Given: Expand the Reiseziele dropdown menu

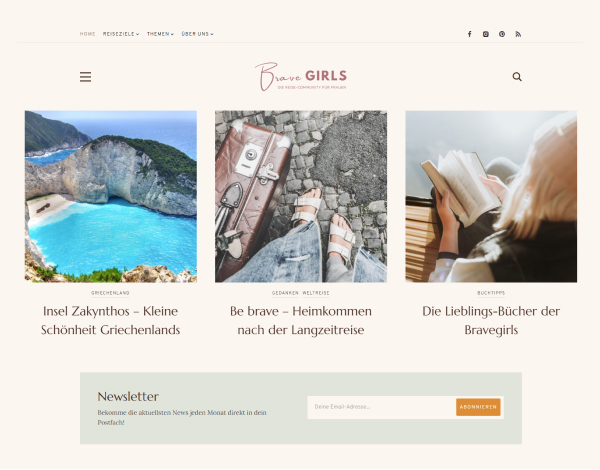Looking at the screenshot, I should (x=121, y=34).
